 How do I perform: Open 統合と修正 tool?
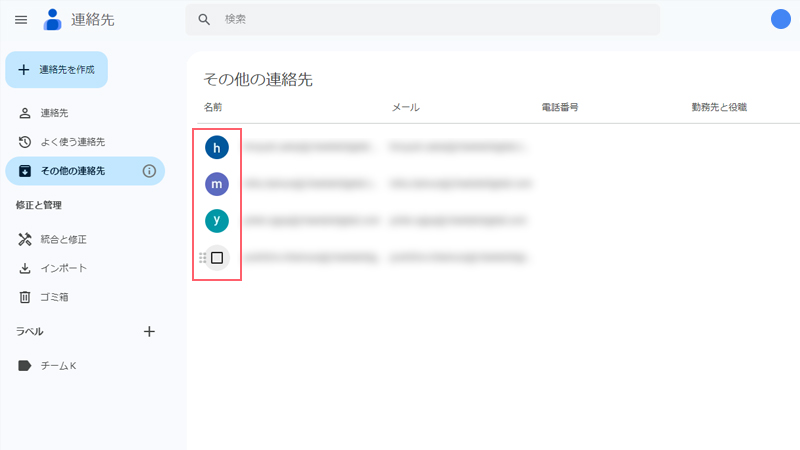[x=63, y=239]
